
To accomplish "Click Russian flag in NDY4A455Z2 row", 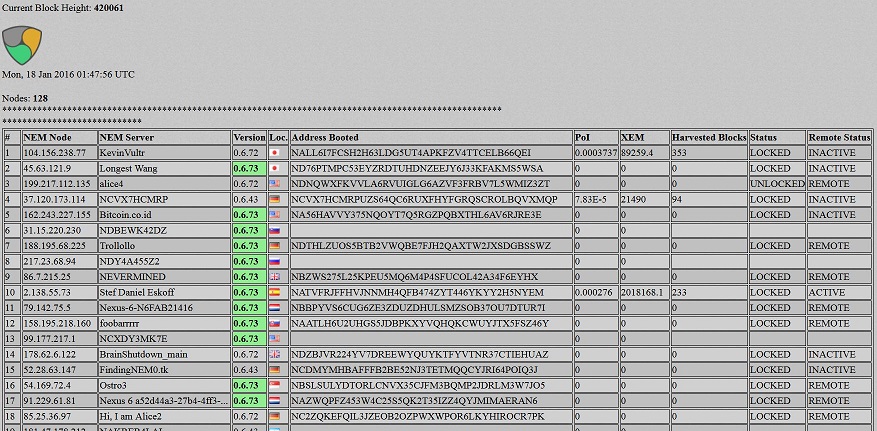I will tap(274, 261).
